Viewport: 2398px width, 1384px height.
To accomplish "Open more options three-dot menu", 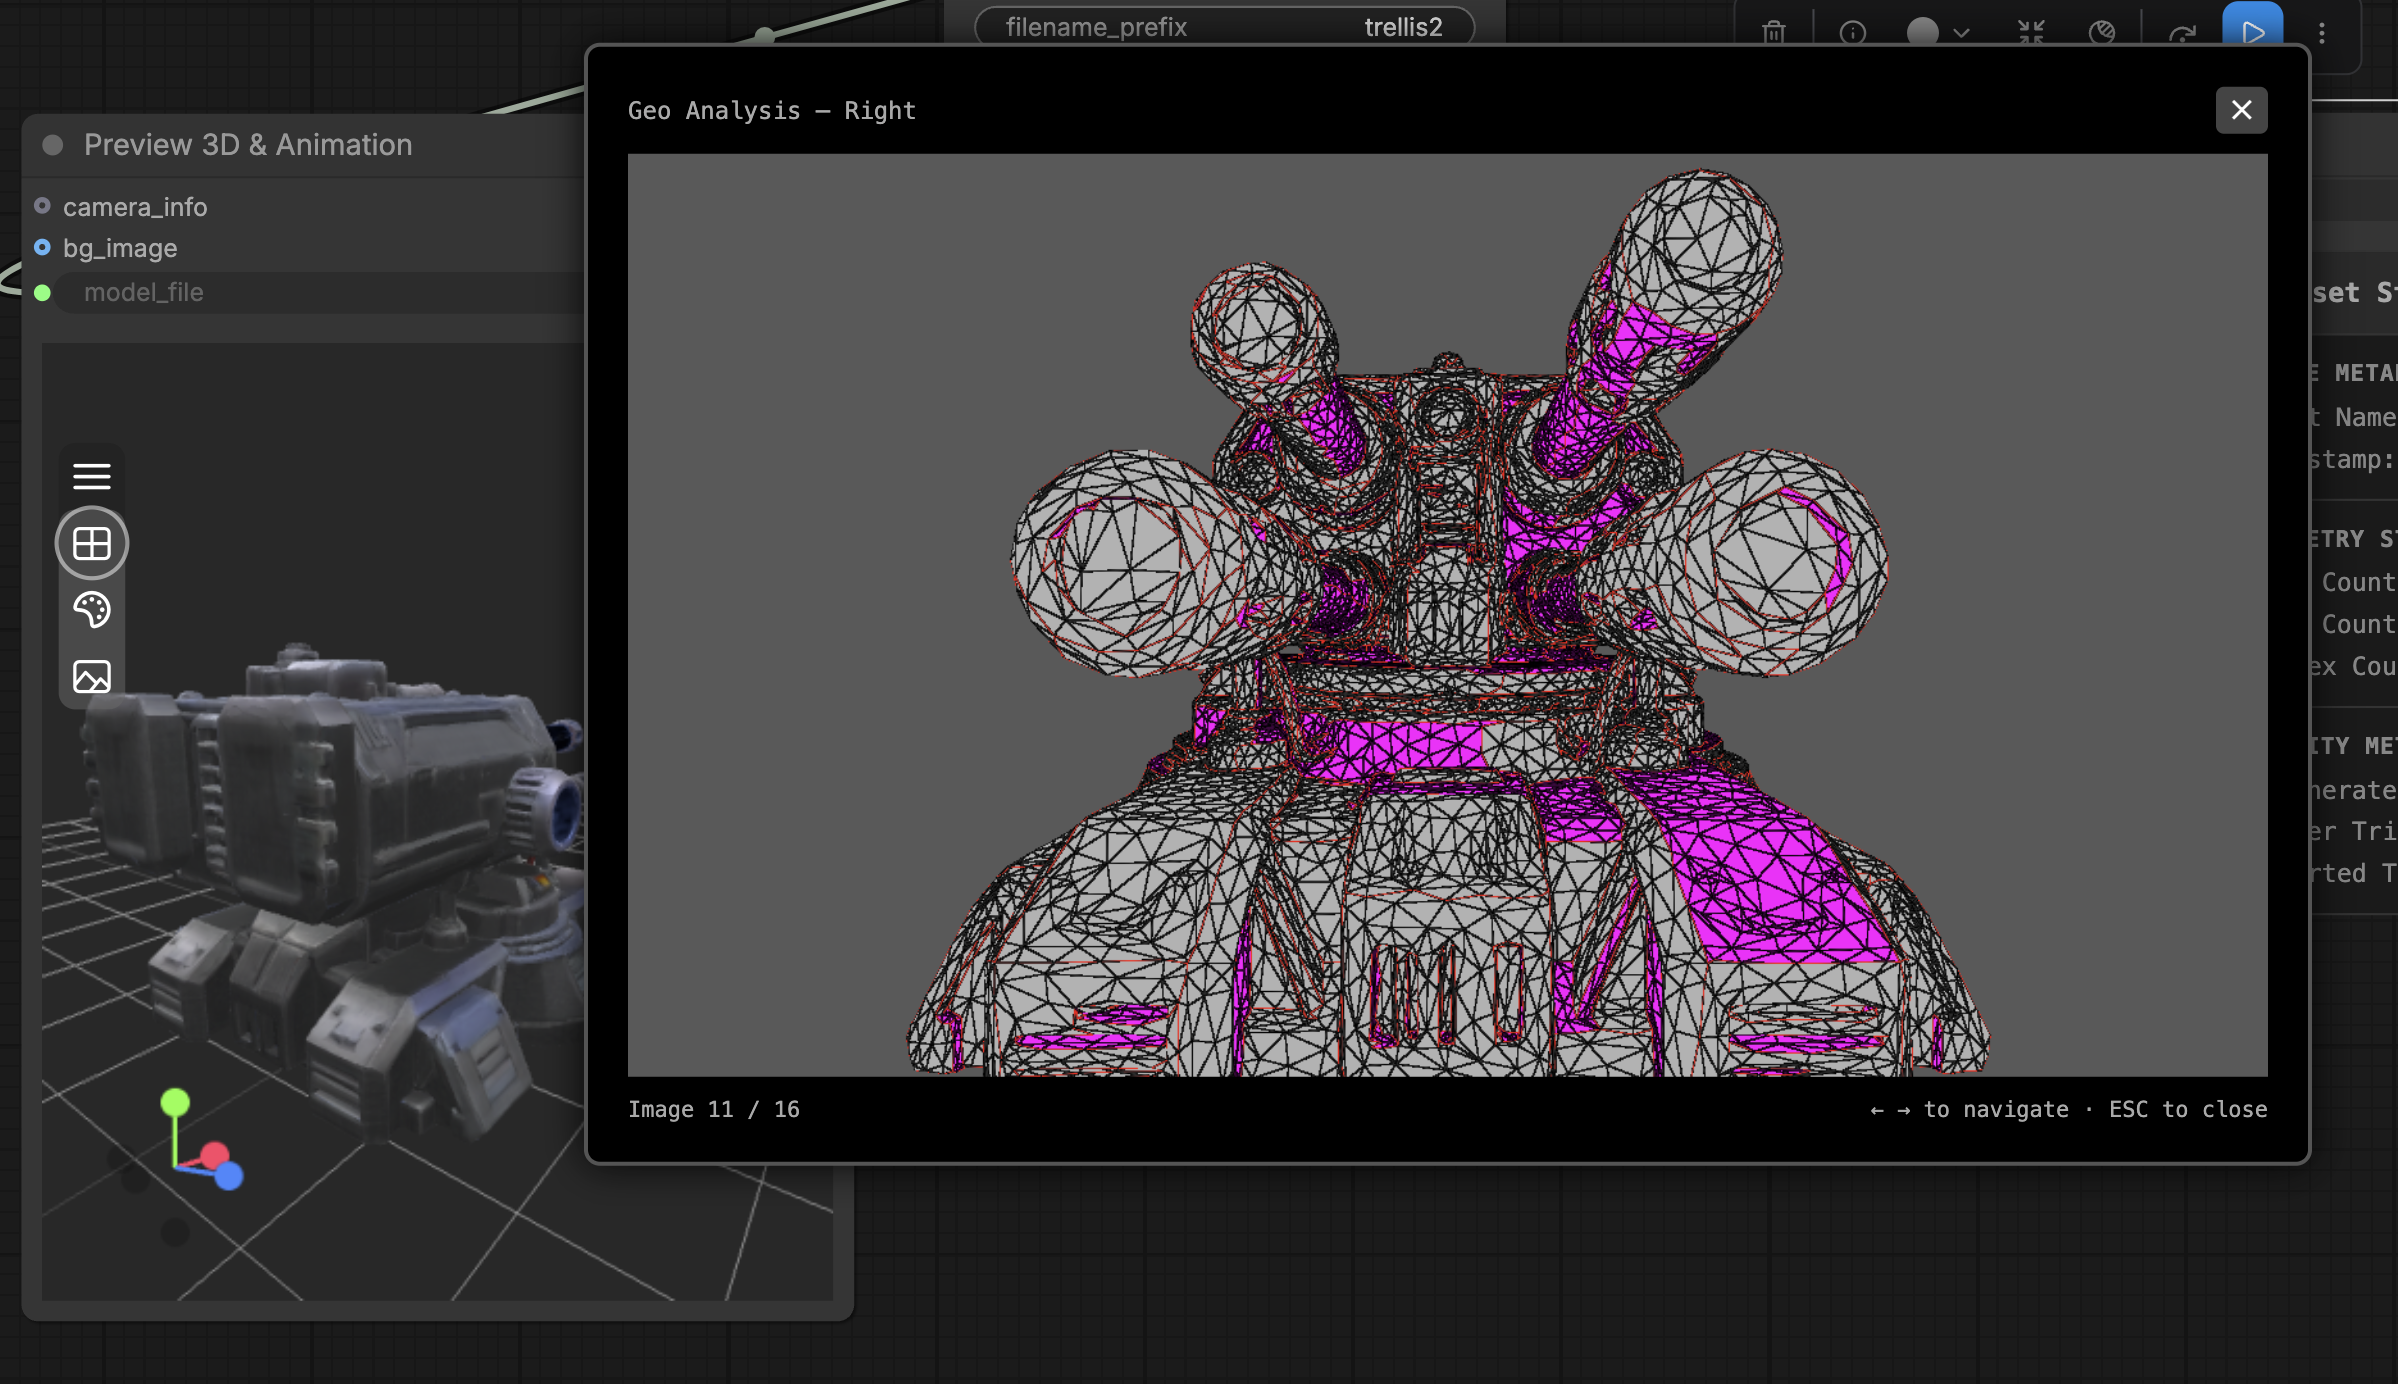I will (2322, 33).
